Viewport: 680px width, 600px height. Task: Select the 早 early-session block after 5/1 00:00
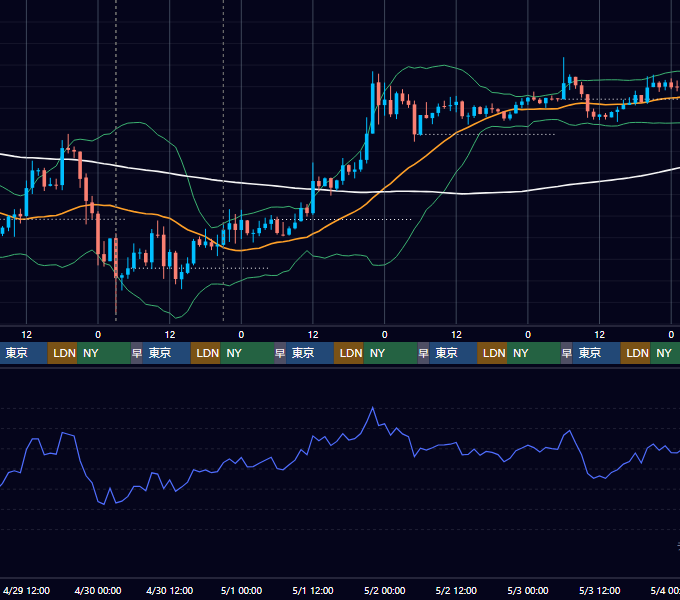[x=280, y=353]
